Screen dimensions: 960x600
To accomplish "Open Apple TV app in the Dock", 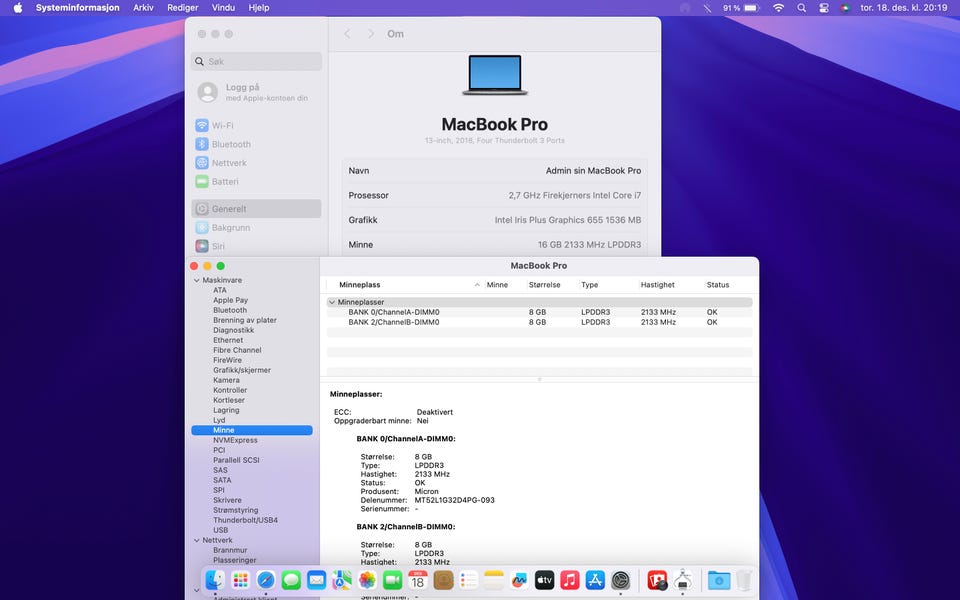I will 544,579.
